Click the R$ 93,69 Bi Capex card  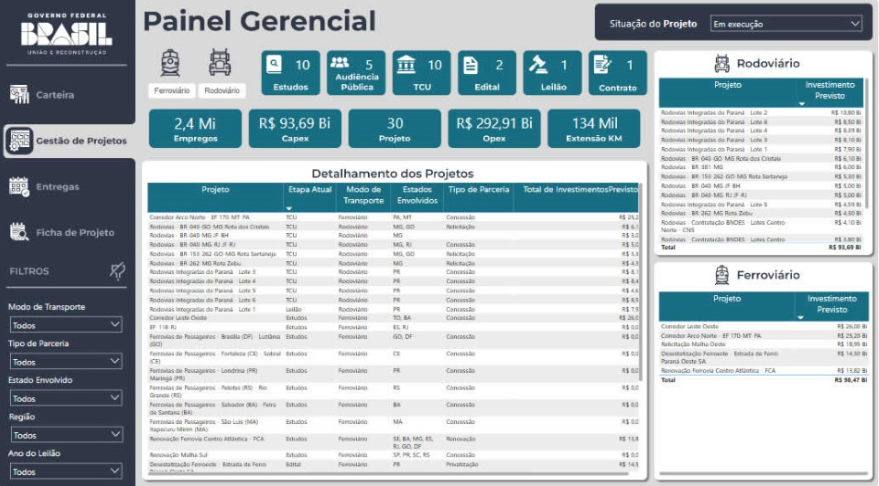(x=295, y=129)
